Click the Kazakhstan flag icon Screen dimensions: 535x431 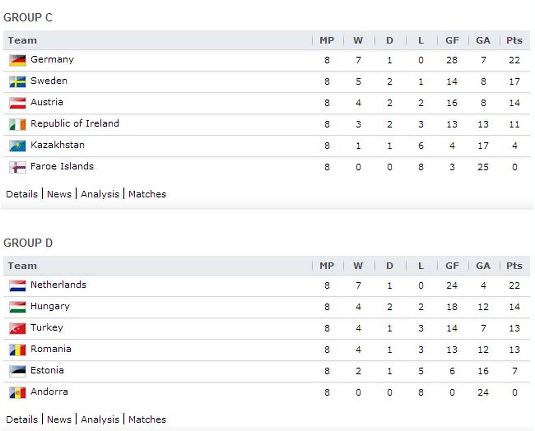coord(17,146)
